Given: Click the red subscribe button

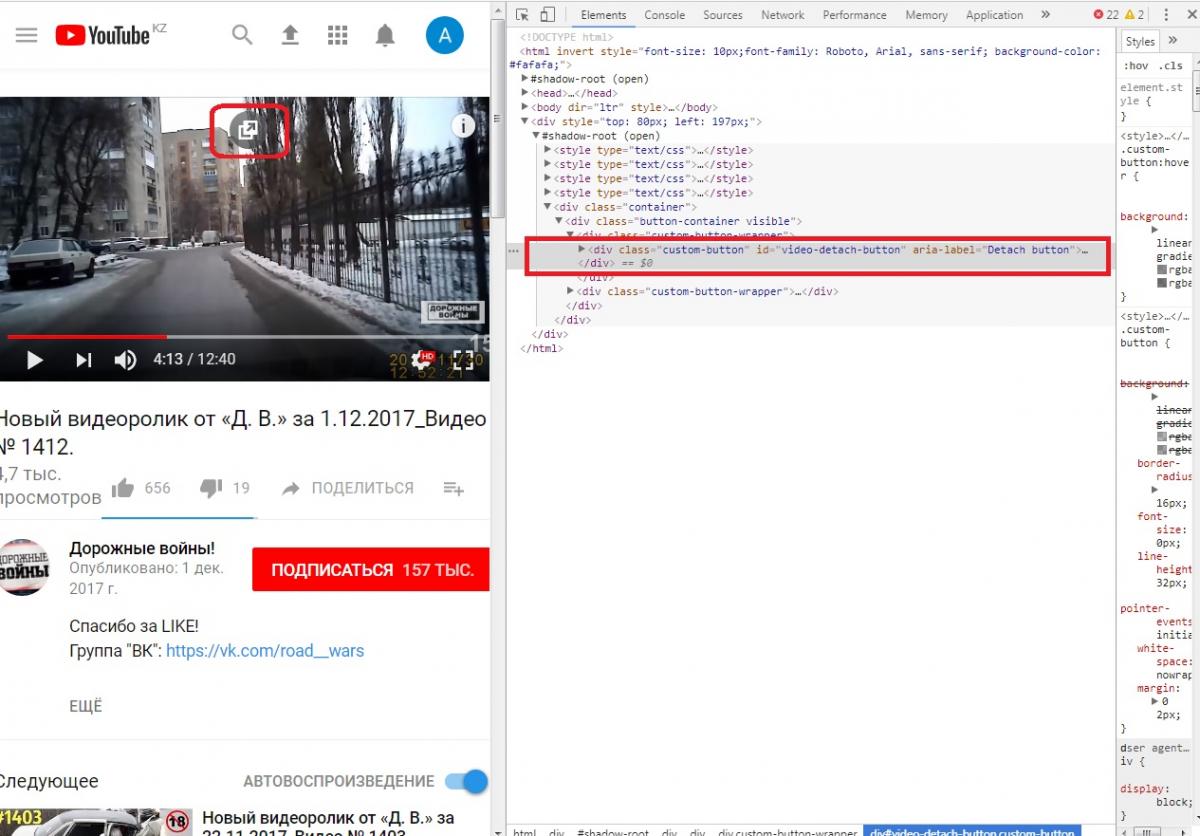Looking at the screenshot, I should [371, 570].
